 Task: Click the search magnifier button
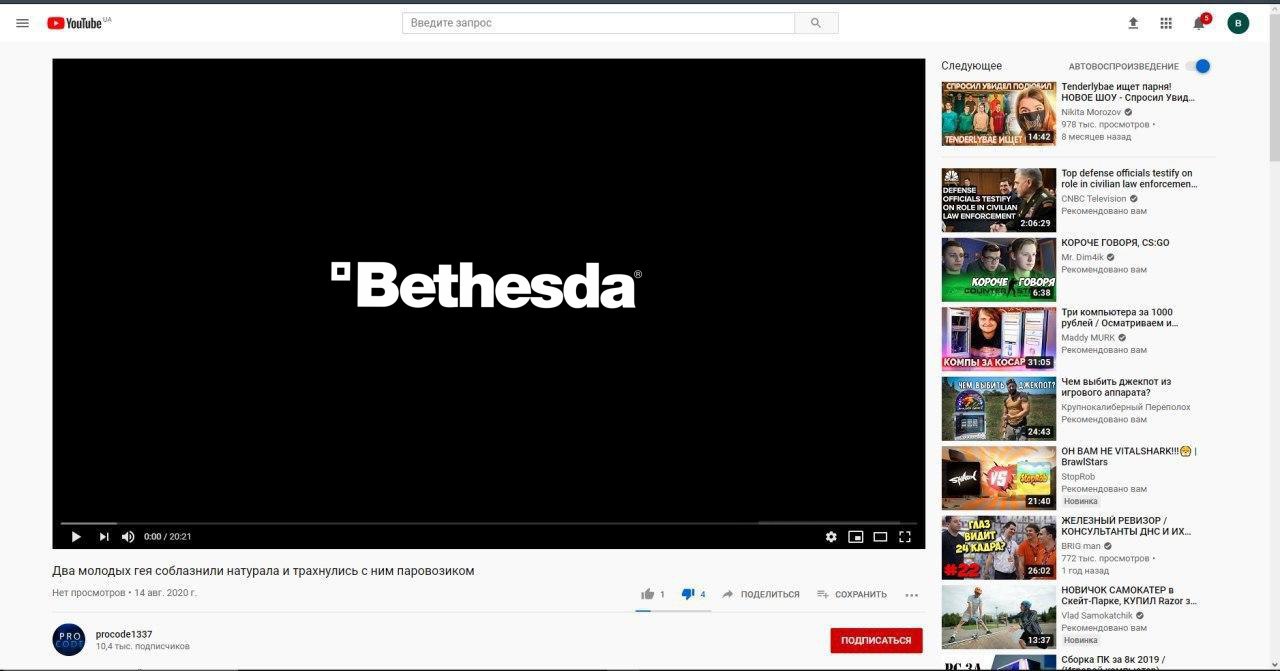coord(816,23)
